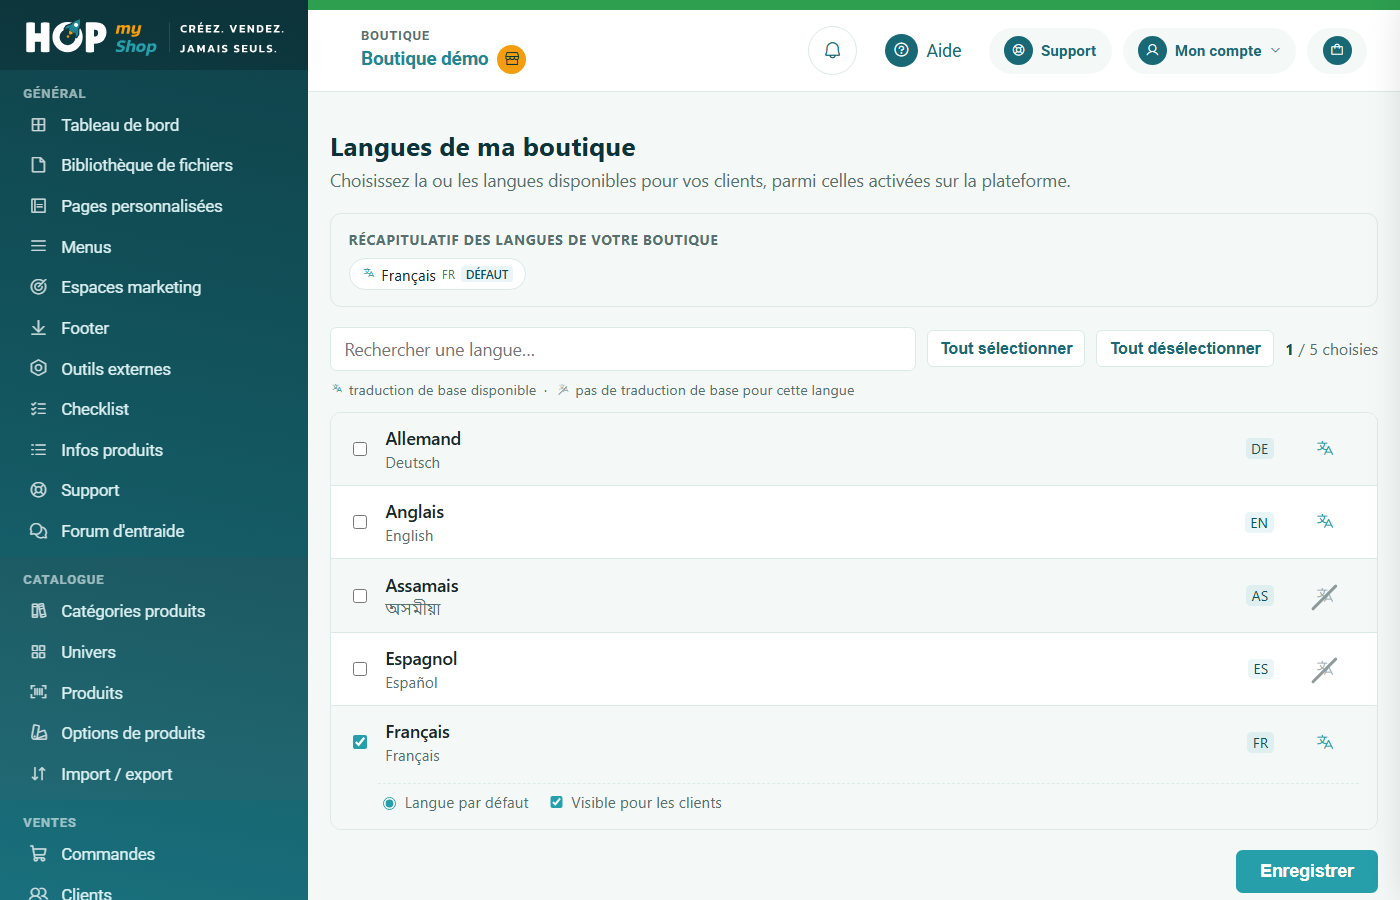Check the Allemand language checkbox
Screen dimensions: 1400x900
(360, 449)
